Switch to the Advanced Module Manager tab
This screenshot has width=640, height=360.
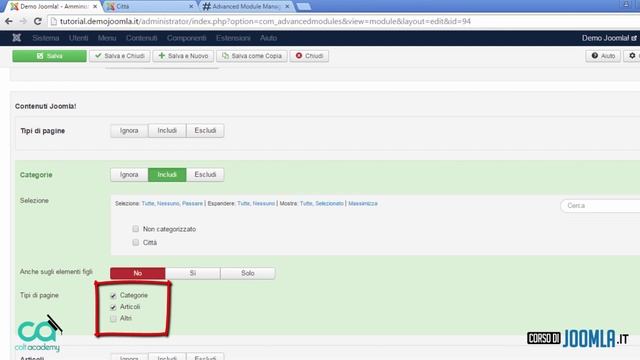tap(246, 7)
